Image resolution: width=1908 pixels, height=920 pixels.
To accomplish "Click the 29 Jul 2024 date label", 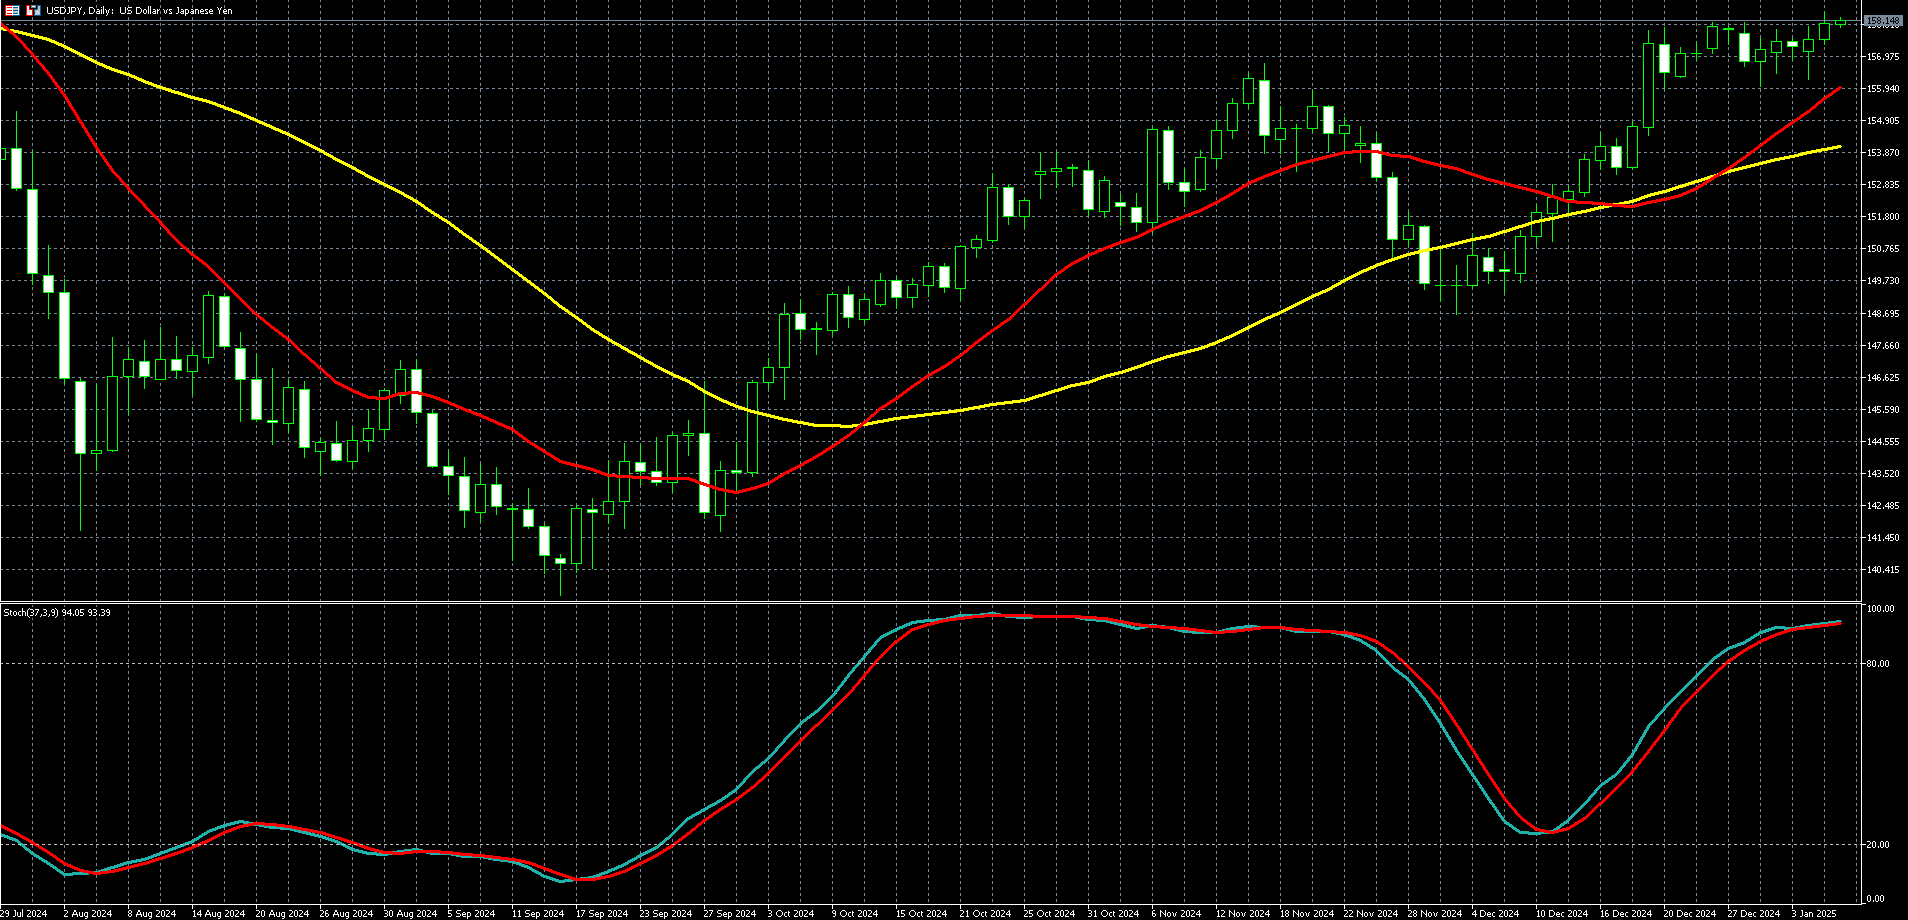I will click(x=24, y=913).
